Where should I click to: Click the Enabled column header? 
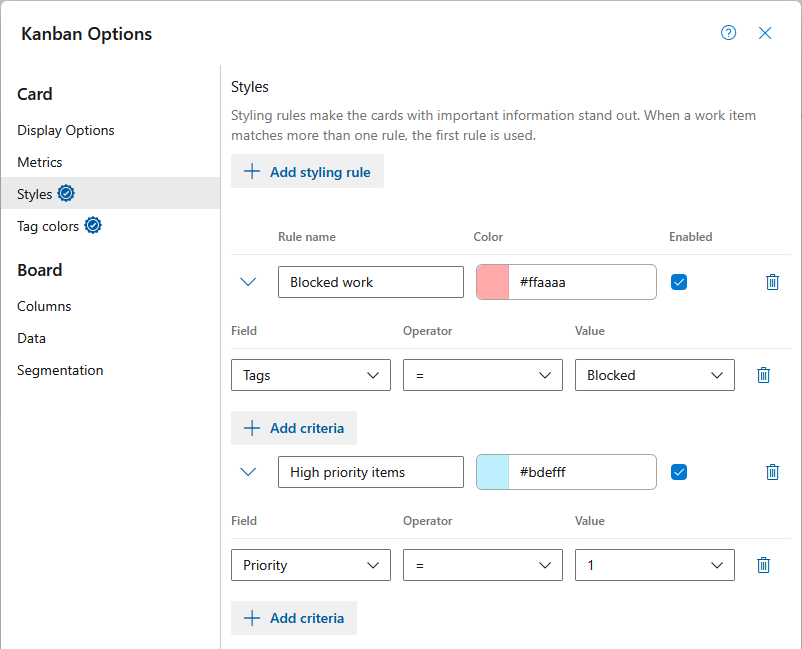coord(690,237)
